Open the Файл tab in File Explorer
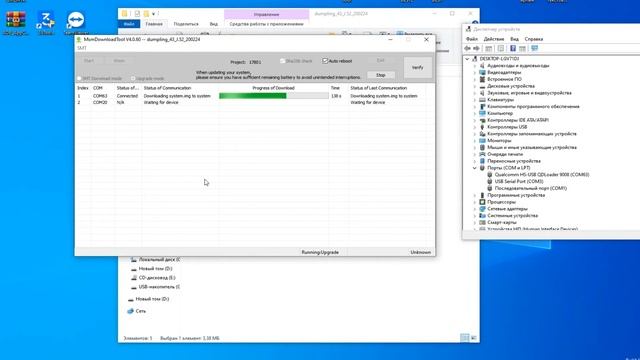The height and width of the screenshot is (360, 640). [129, 24]
